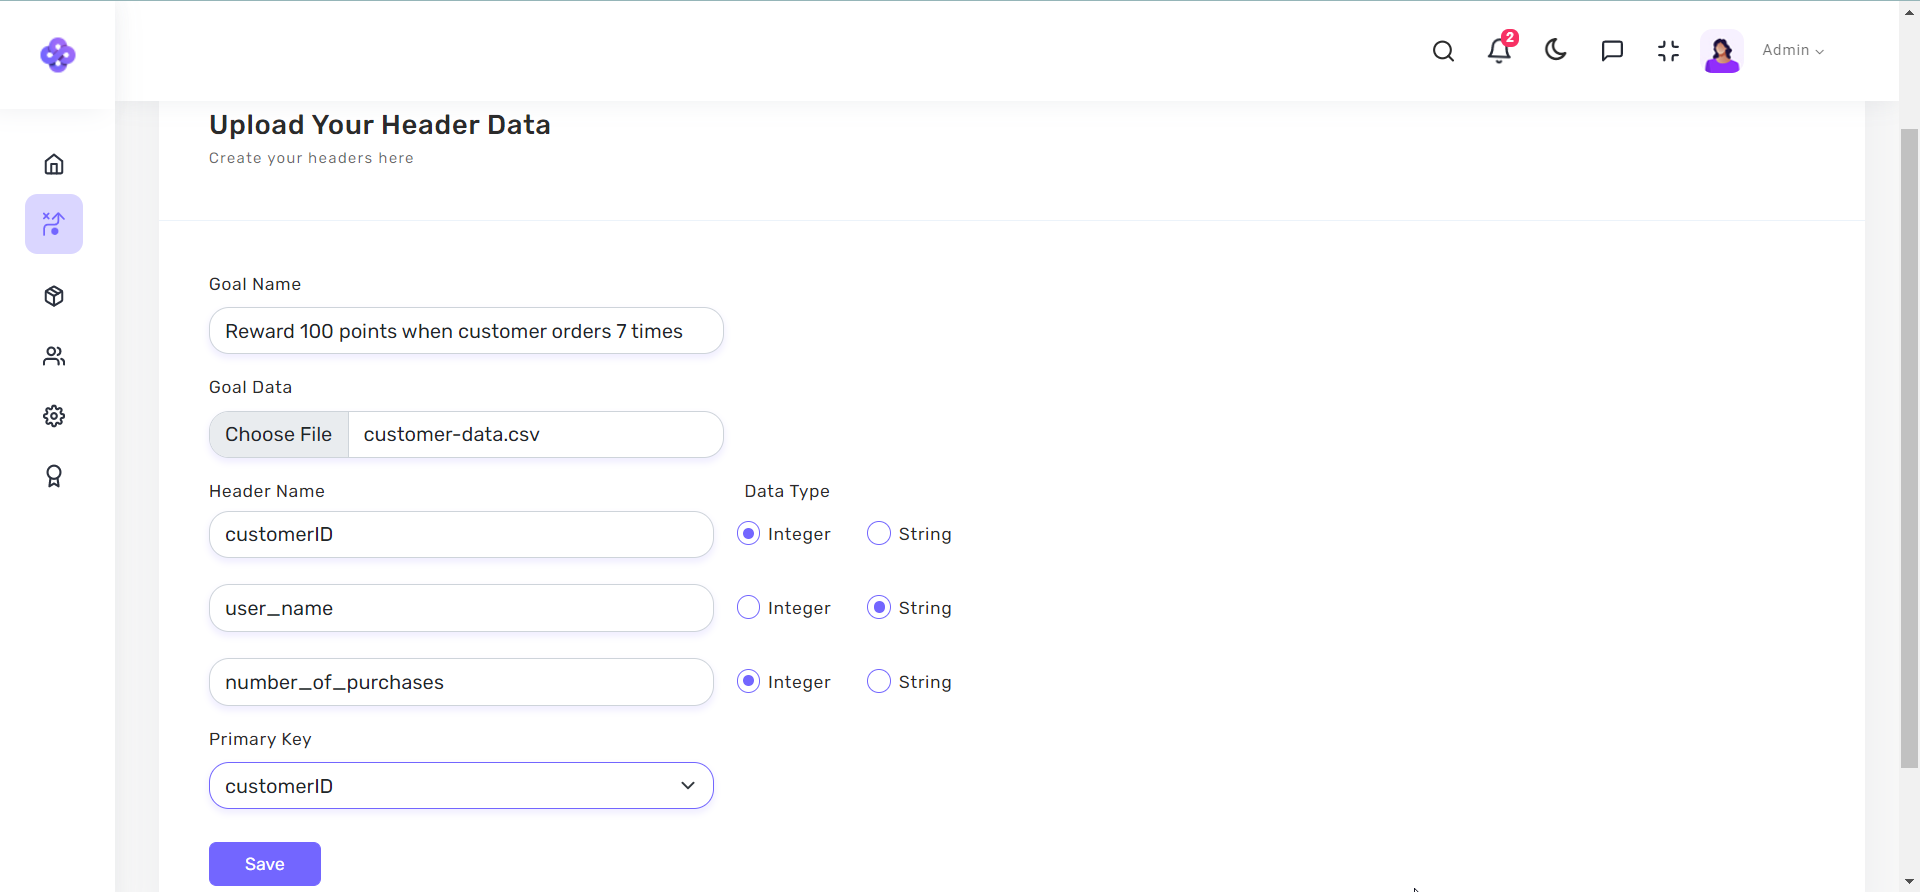
Task: Open the settings gear in sidebar
Action: (54, 416)
